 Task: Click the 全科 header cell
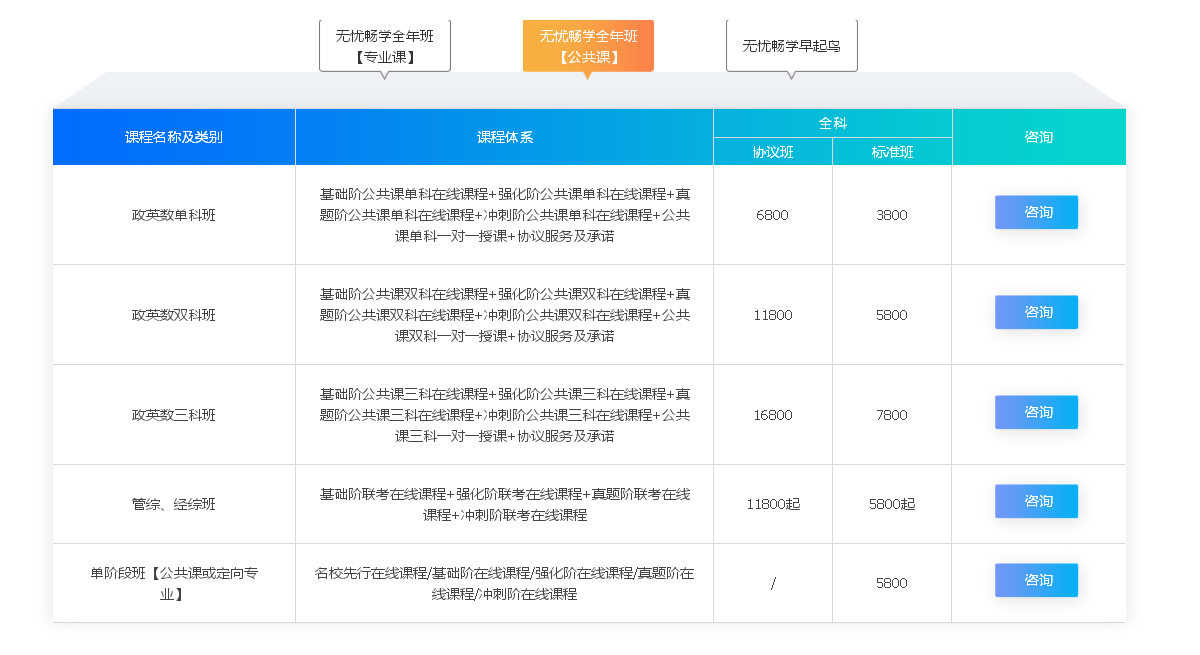(831, 122)
